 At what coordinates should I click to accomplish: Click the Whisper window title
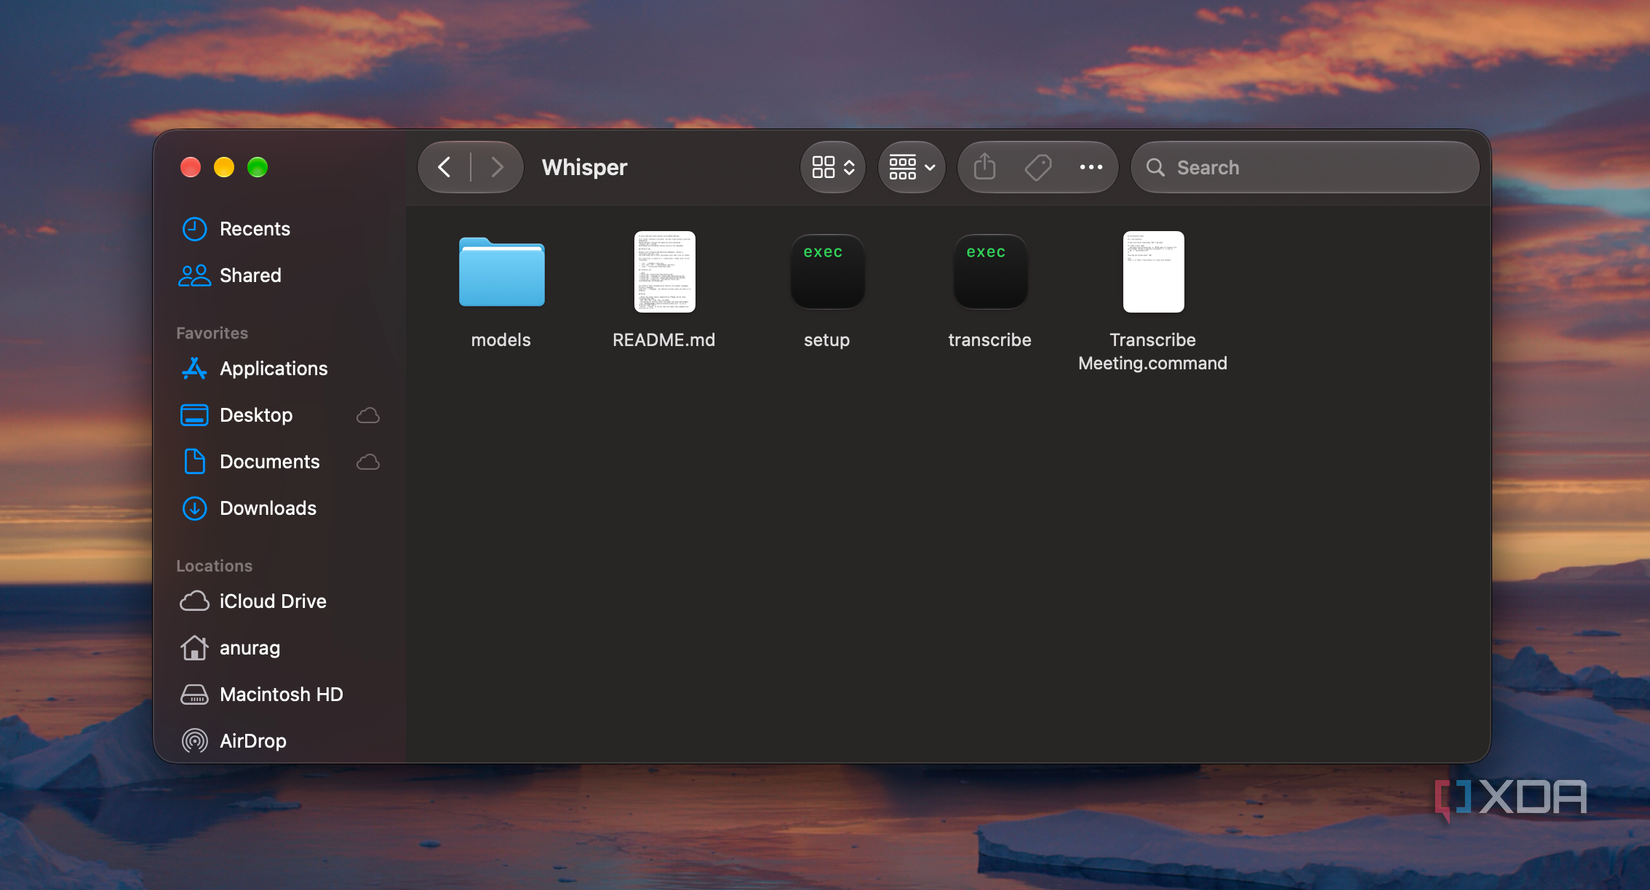pos(585,167)
